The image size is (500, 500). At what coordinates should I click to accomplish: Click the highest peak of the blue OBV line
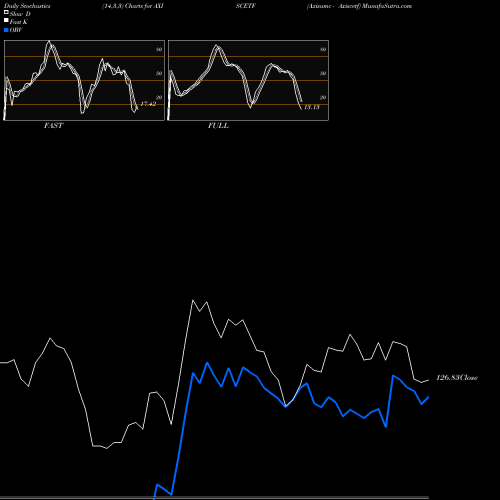point(207,363)
